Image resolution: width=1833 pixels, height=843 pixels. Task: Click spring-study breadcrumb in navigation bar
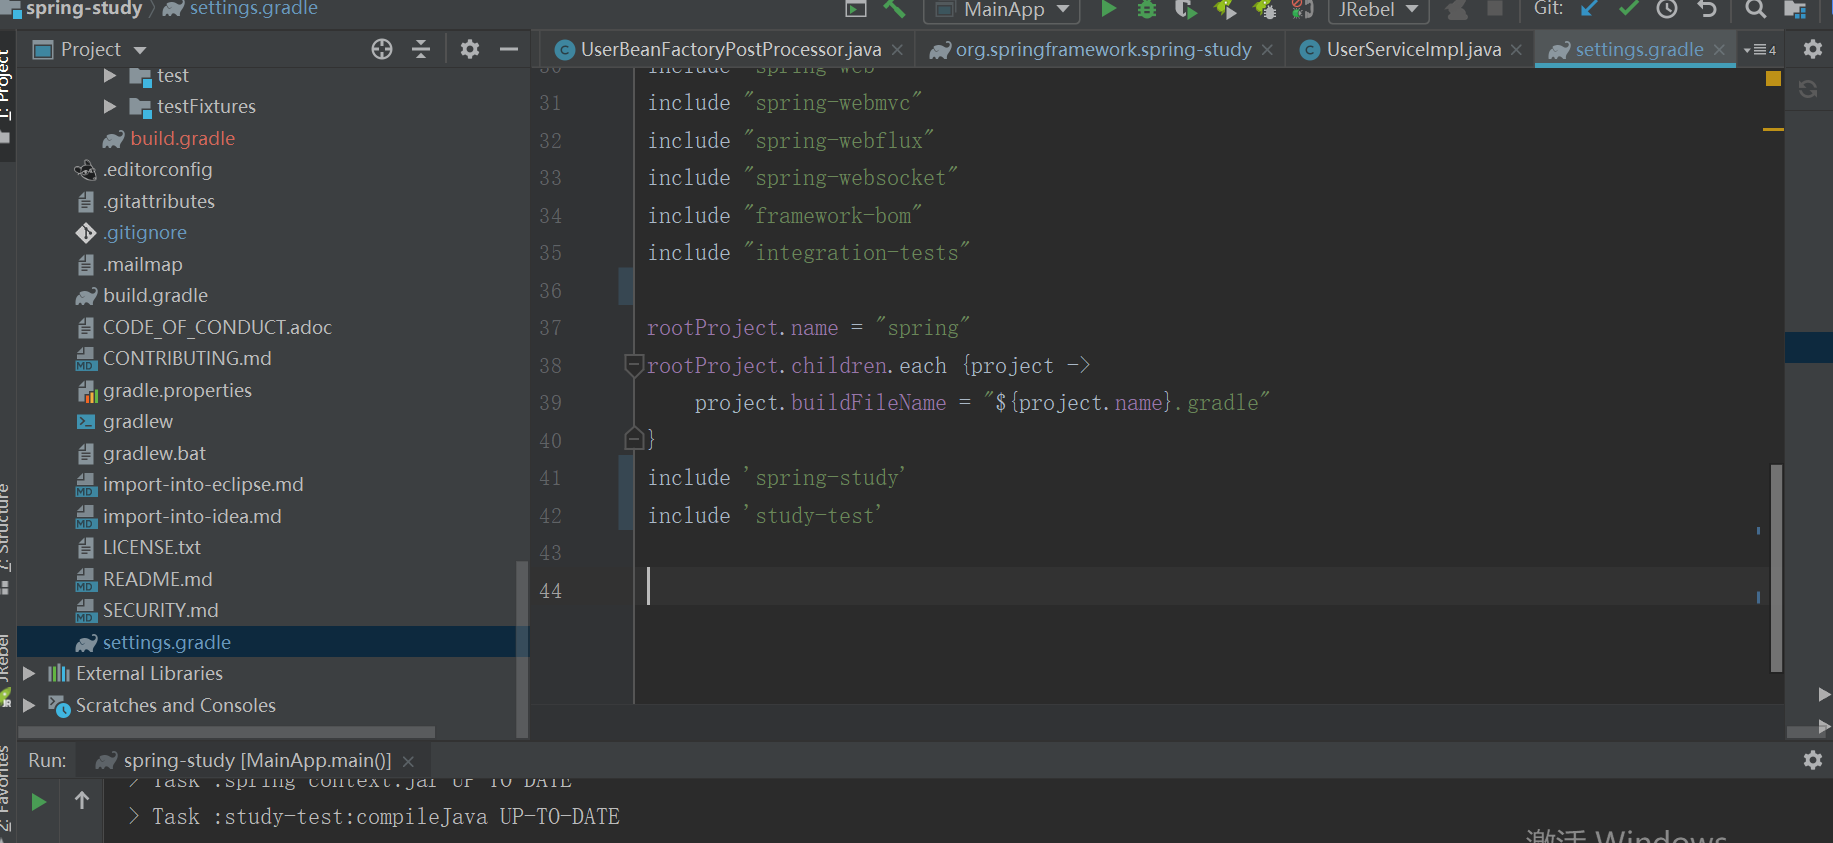(x=84, y=9)
